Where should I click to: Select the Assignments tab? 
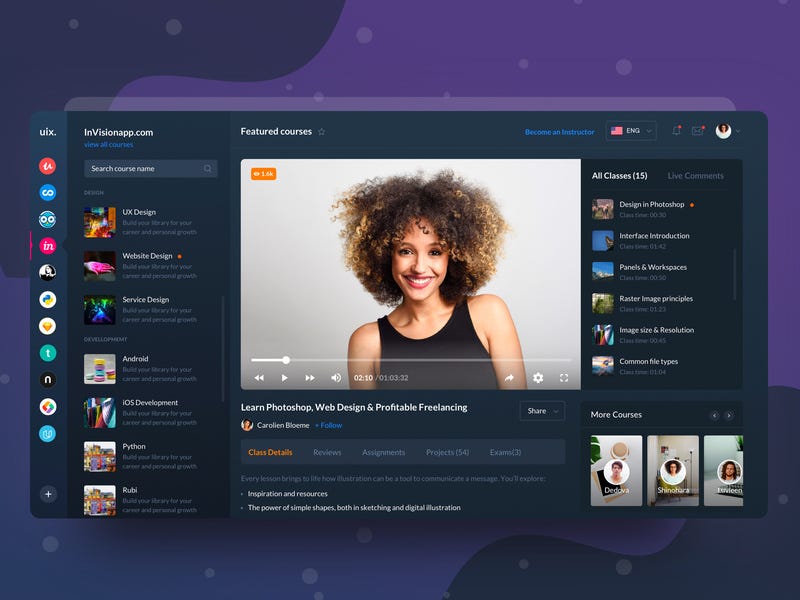(x=383, y=452)
